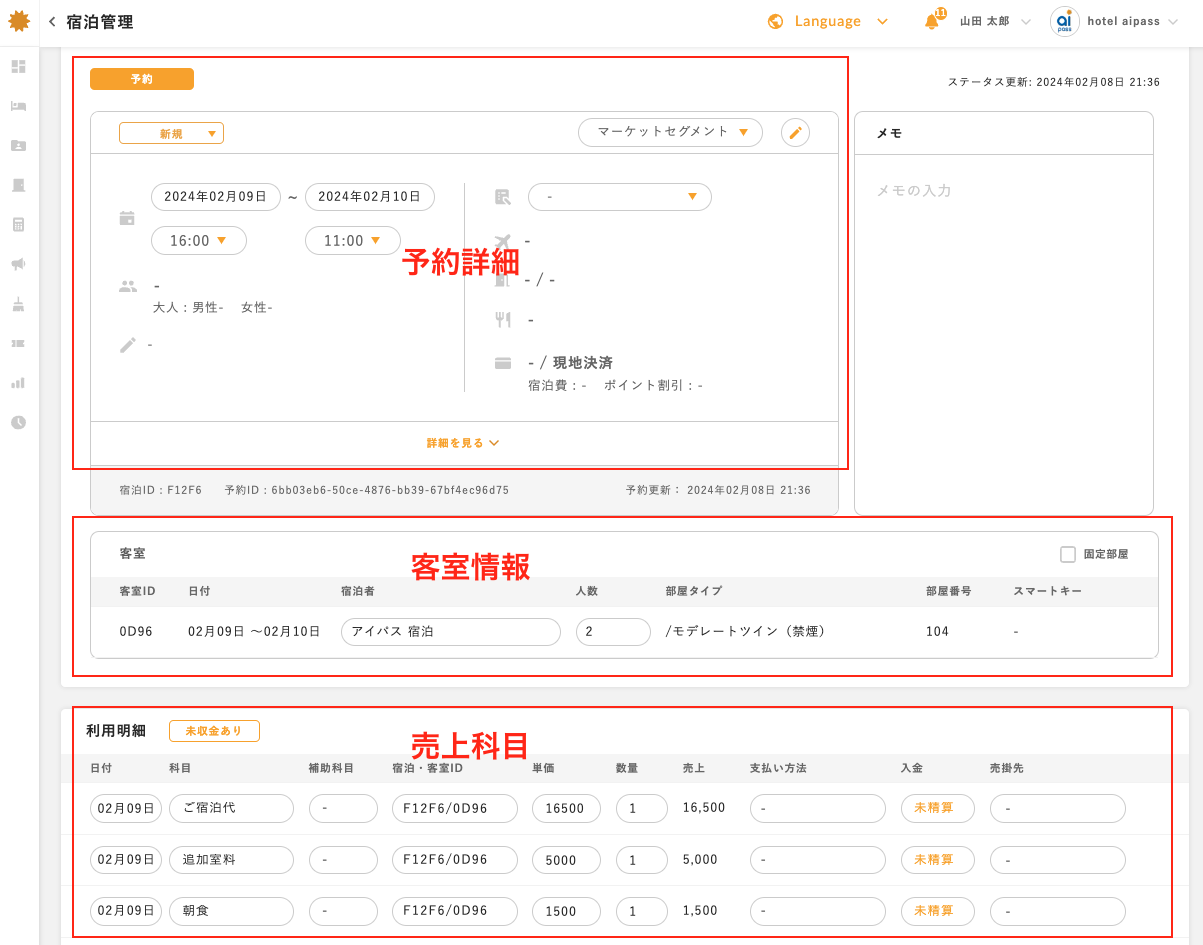Click 未精算 for ご宿泊代 row
This screenshot has width=1203, height=945.
click(x=938, y=808)
